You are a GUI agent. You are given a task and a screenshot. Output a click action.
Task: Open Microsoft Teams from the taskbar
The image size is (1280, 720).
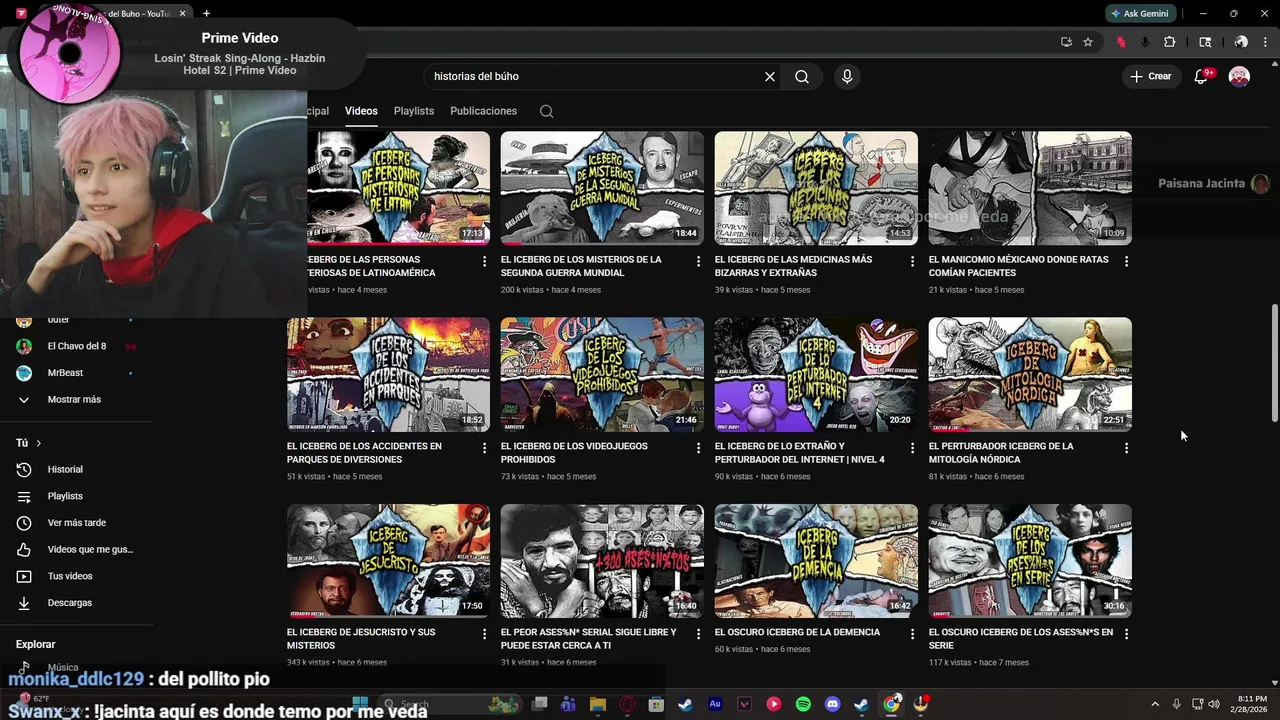pyautogui.click(x=568, y=704)
